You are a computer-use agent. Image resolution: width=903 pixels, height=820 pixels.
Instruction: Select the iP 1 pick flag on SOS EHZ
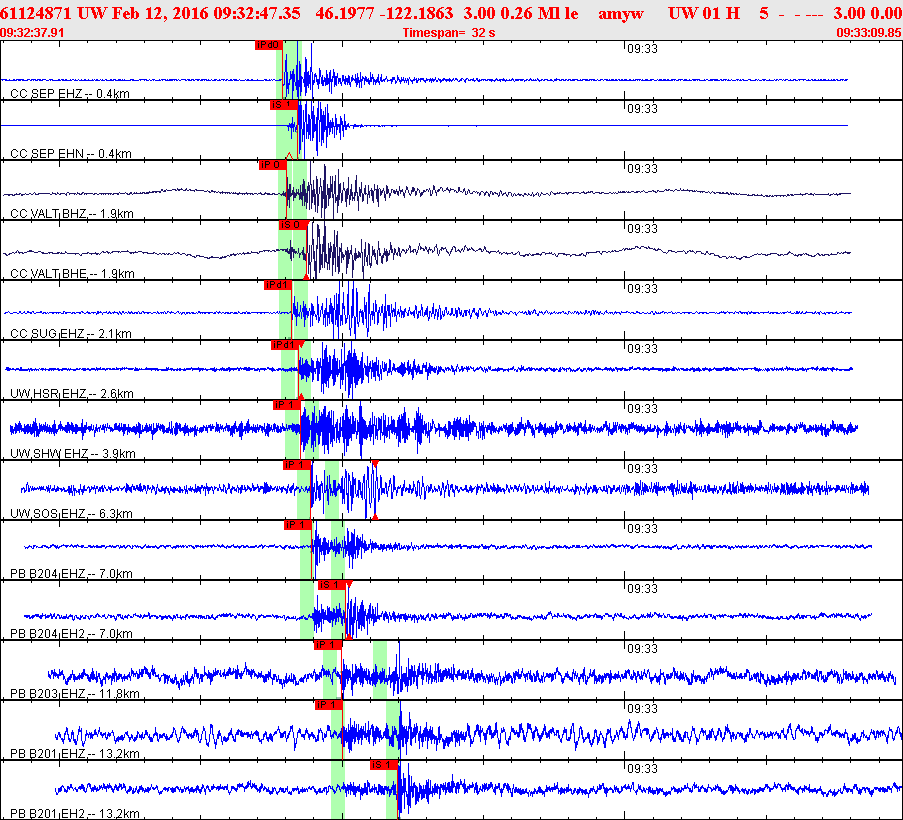[296, 465]
